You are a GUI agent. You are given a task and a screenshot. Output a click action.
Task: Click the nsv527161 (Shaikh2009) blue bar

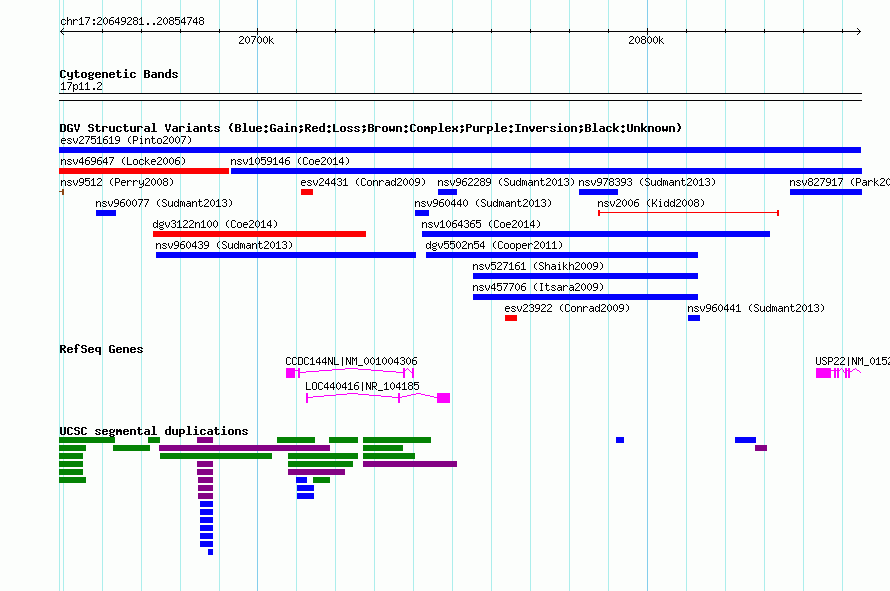click(585, 276)
